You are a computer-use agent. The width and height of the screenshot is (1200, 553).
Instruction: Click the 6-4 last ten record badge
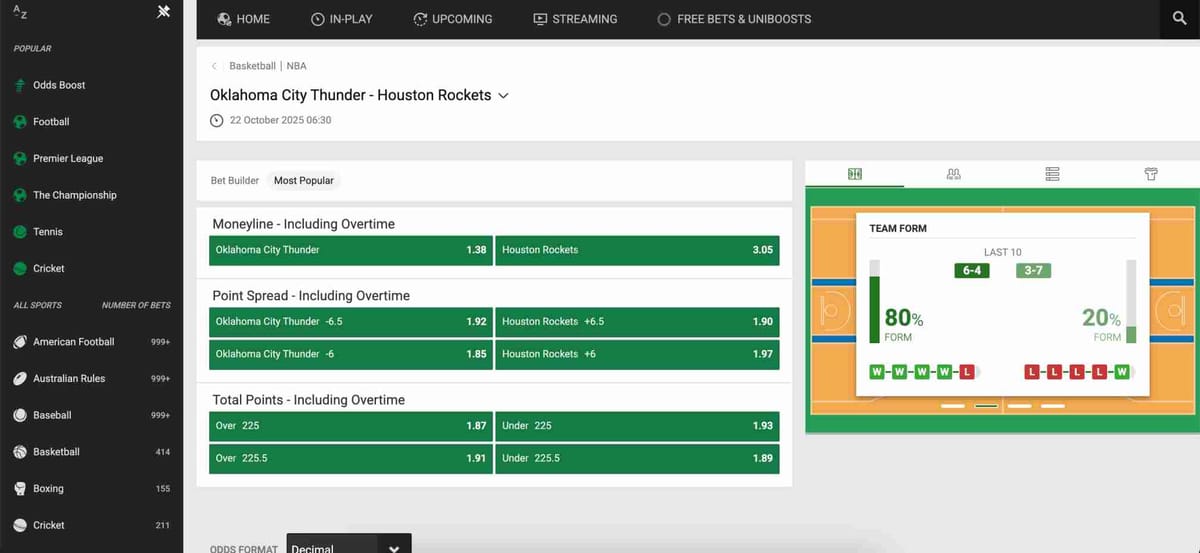pyautogui.click(x=971, y=270)
